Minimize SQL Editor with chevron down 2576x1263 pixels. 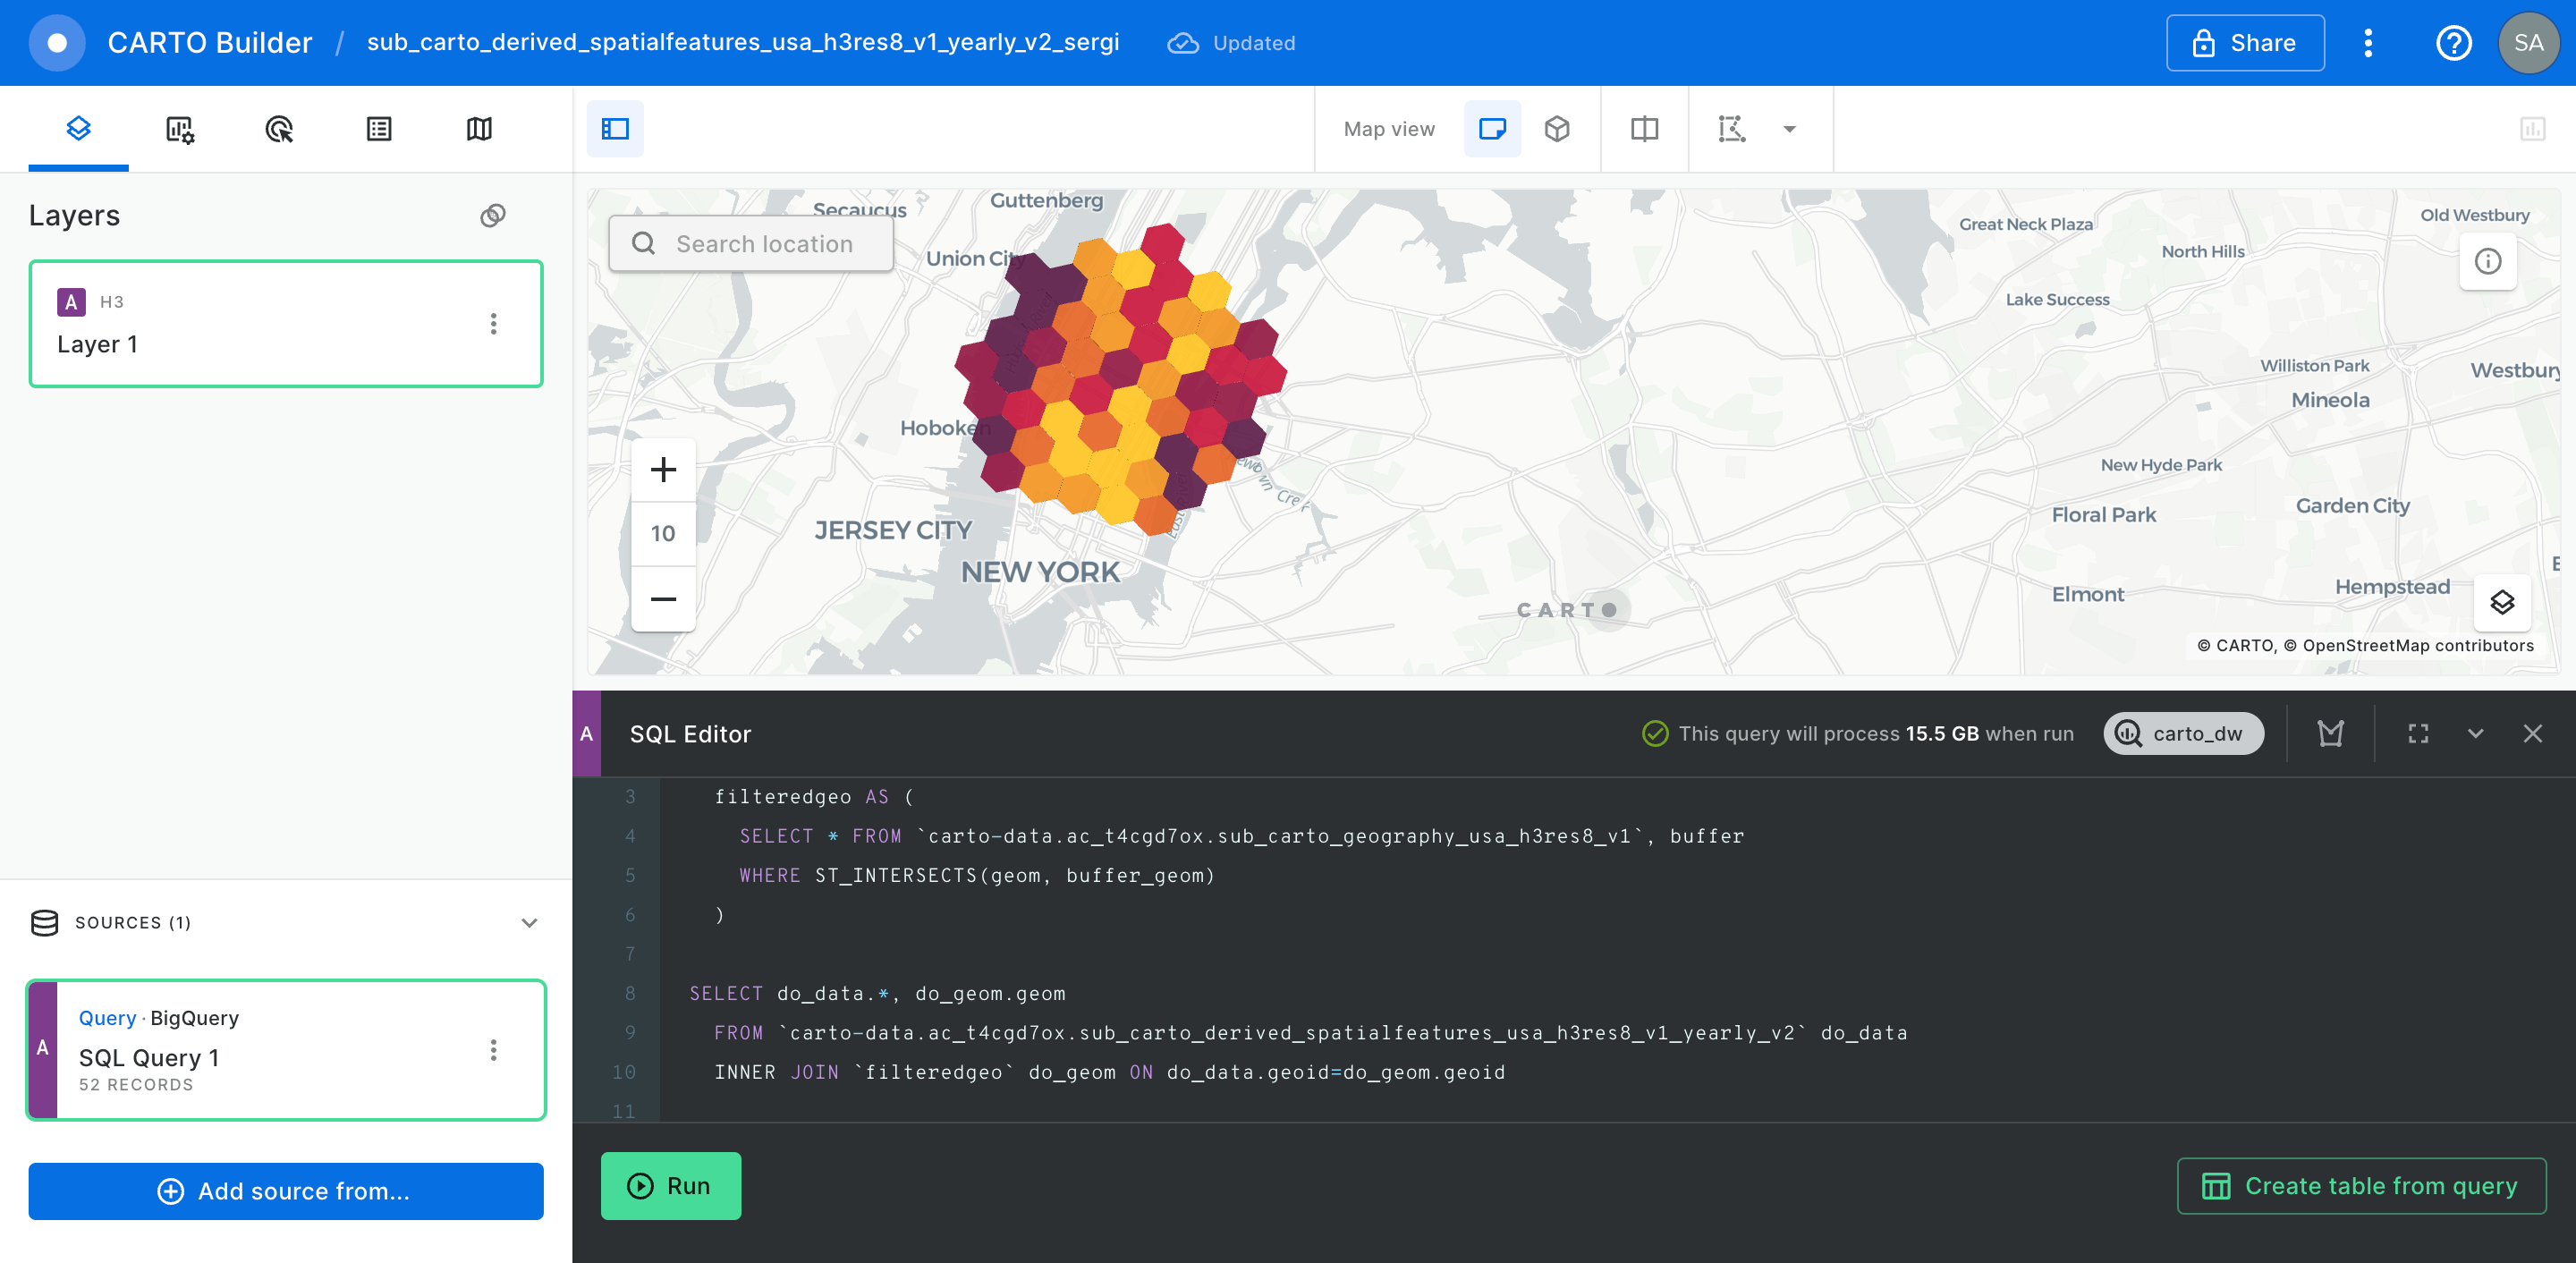pyautogui.click(x=2475, y=734)
